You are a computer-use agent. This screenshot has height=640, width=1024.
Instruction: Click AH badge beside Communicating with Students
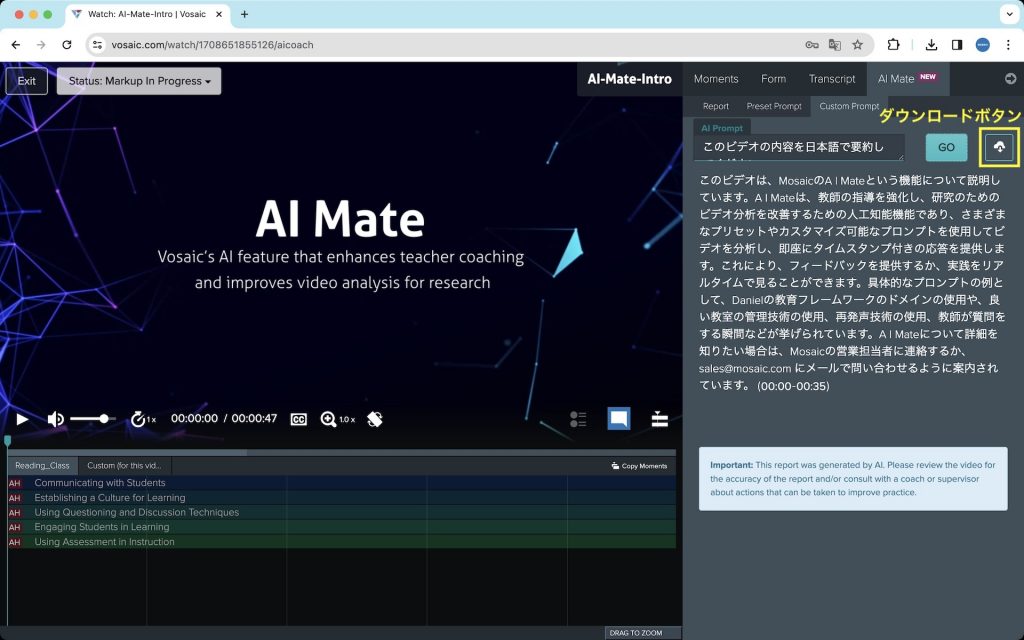[14, 483]
